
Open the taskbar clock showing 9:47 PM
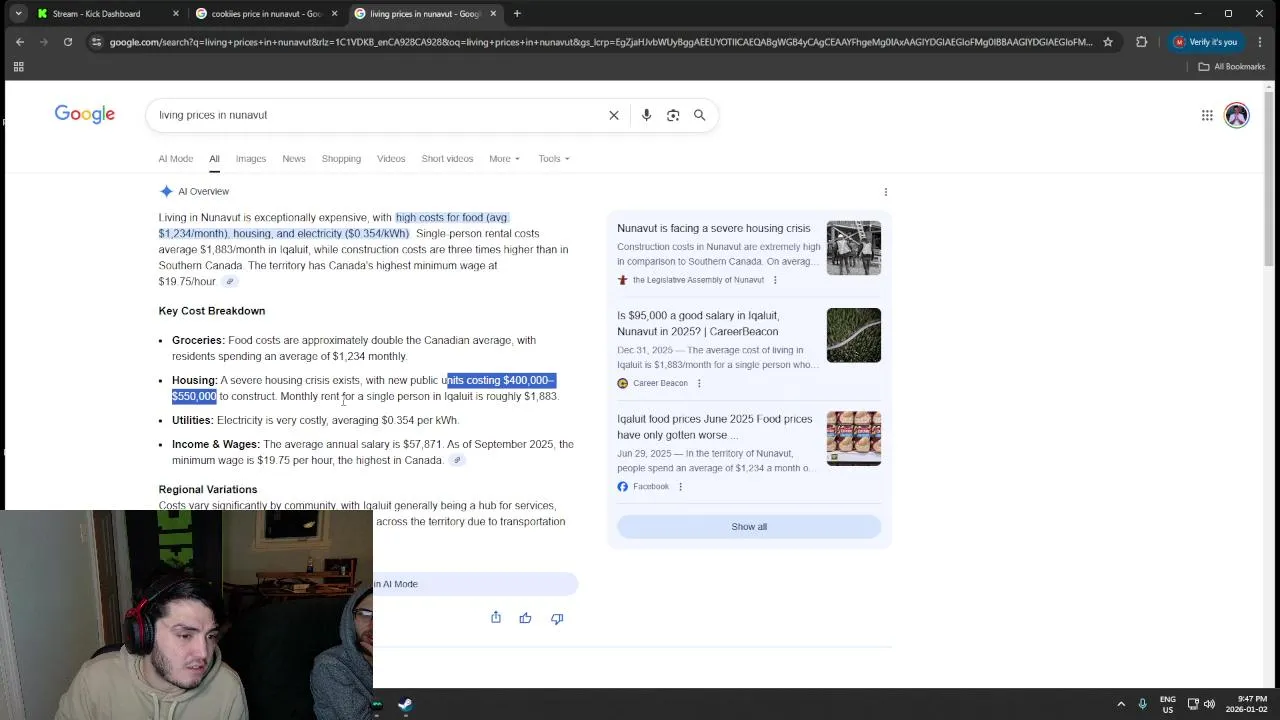(x=1247, y=704)
